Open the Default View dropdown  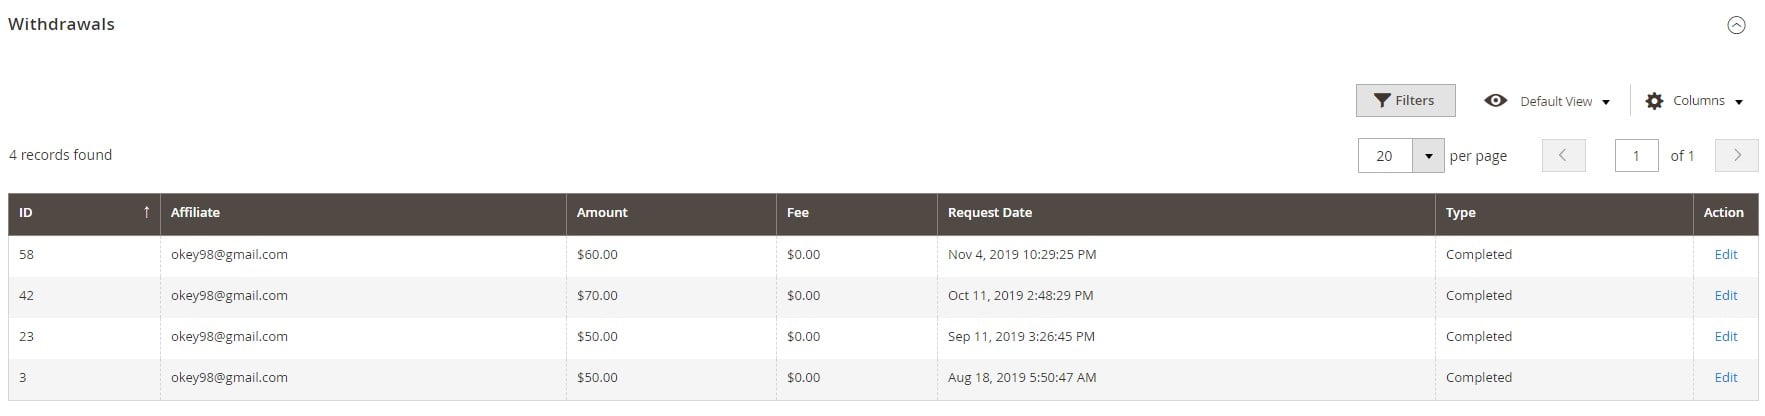tap(1547, 101)
